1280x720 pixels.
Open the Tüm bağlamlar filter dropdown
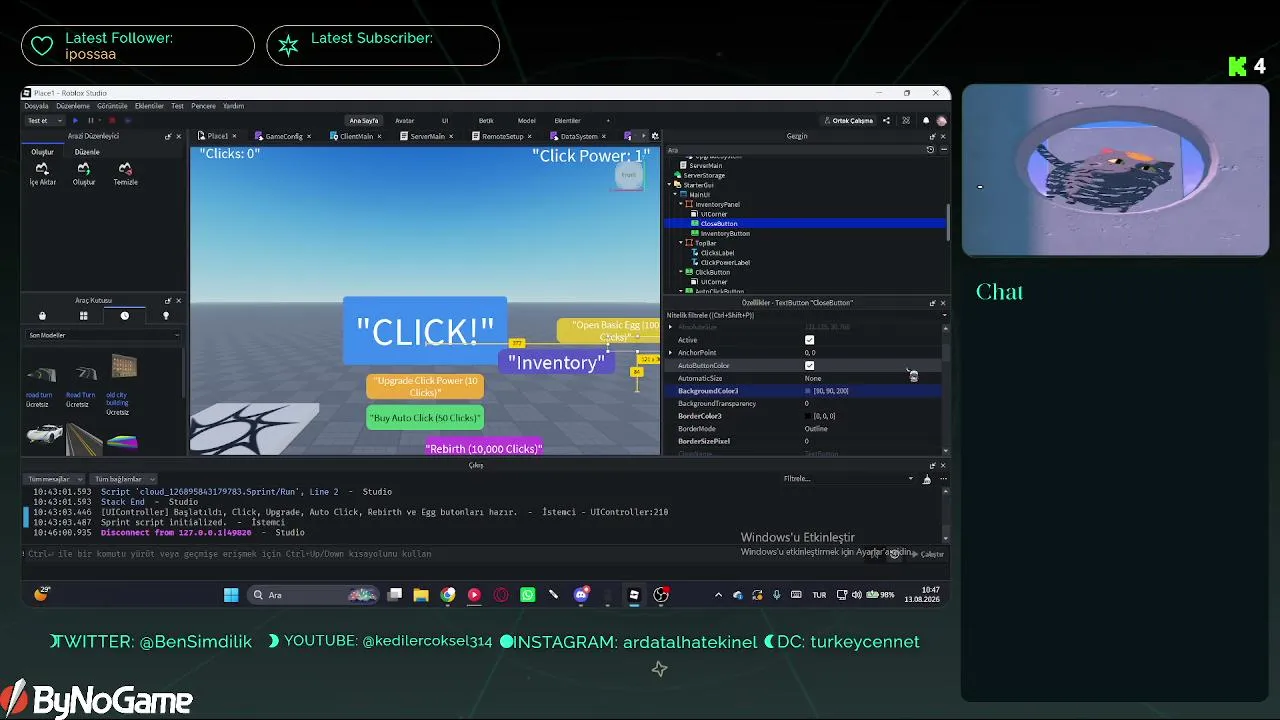(x=124, y=479)
